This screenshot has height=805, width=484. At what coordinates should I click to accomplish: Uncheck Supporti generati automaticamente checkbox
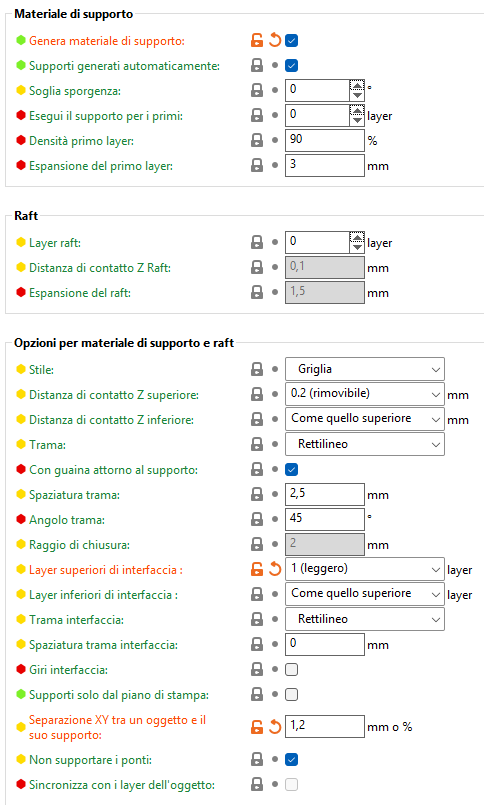click(x=292, y=66)
